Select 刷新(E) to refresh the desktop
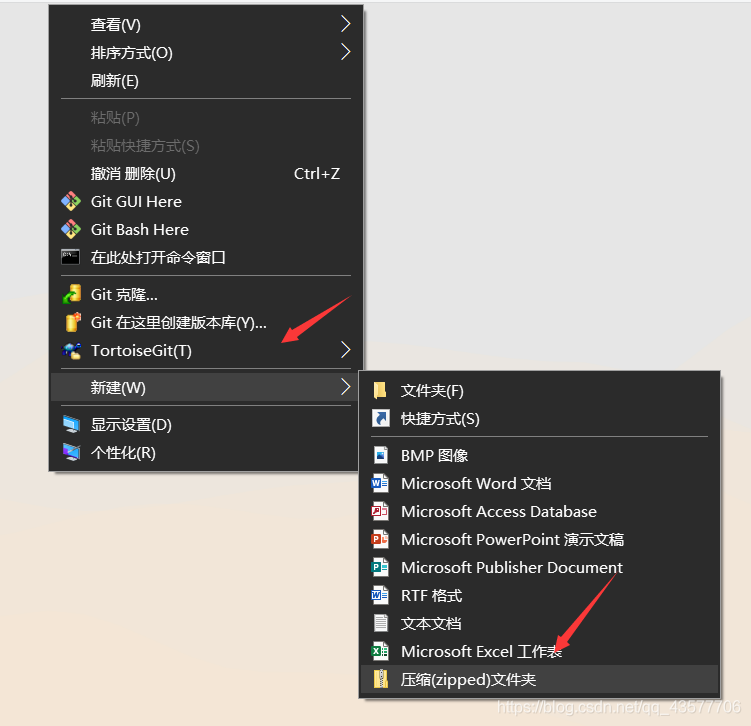 [x=115, y=80]
